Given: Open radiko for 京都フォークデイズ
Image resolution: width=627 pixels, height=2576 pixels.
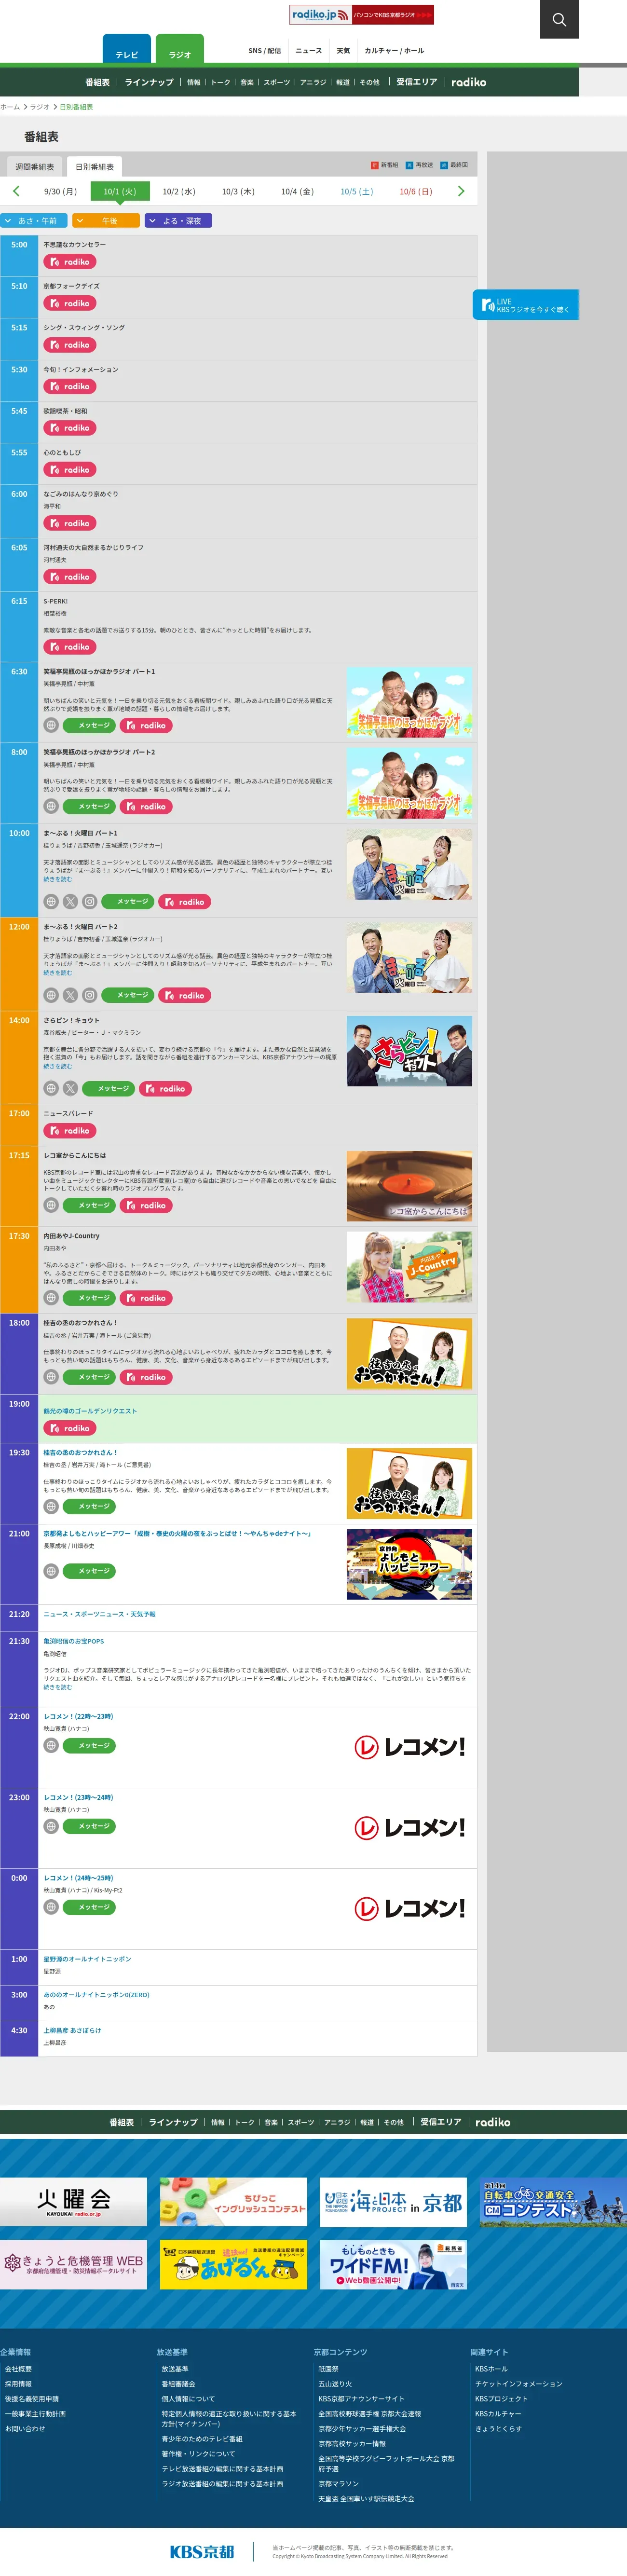Looking at the screenshot, I should click(69, 303).
